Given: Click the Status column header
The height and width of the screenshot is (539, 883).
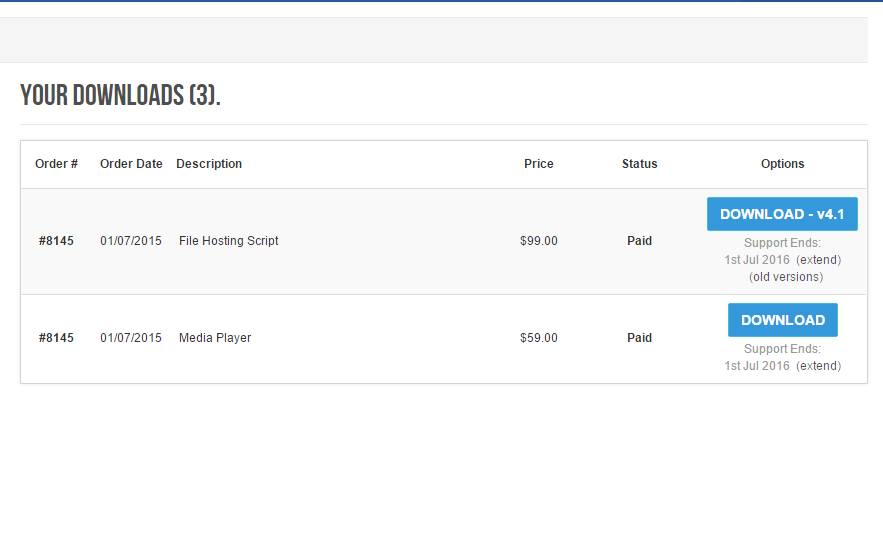Looking at the screenshot, I should click(x=640, y=164).
